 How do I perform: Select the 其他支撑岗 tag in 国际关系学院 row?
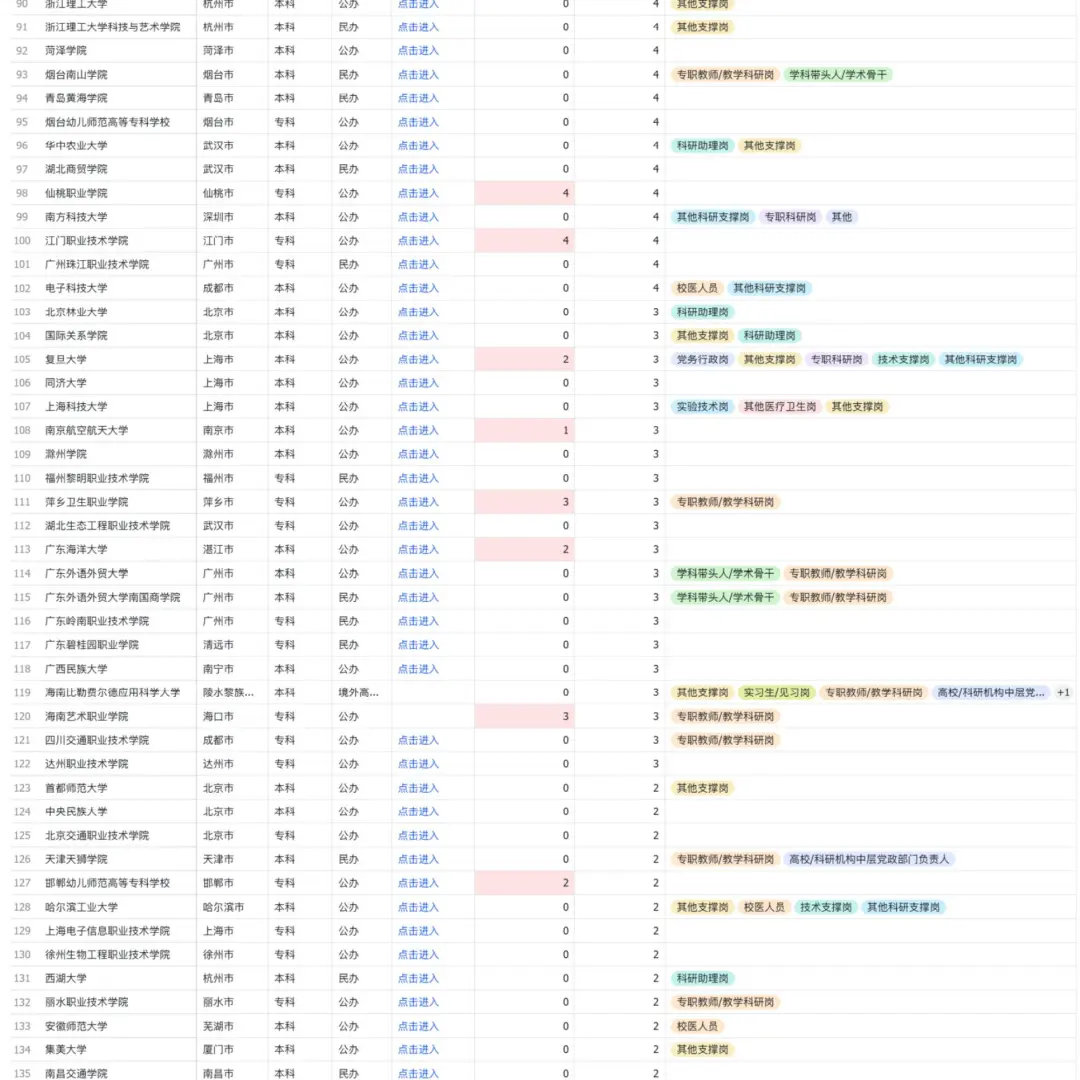point(702,335)
